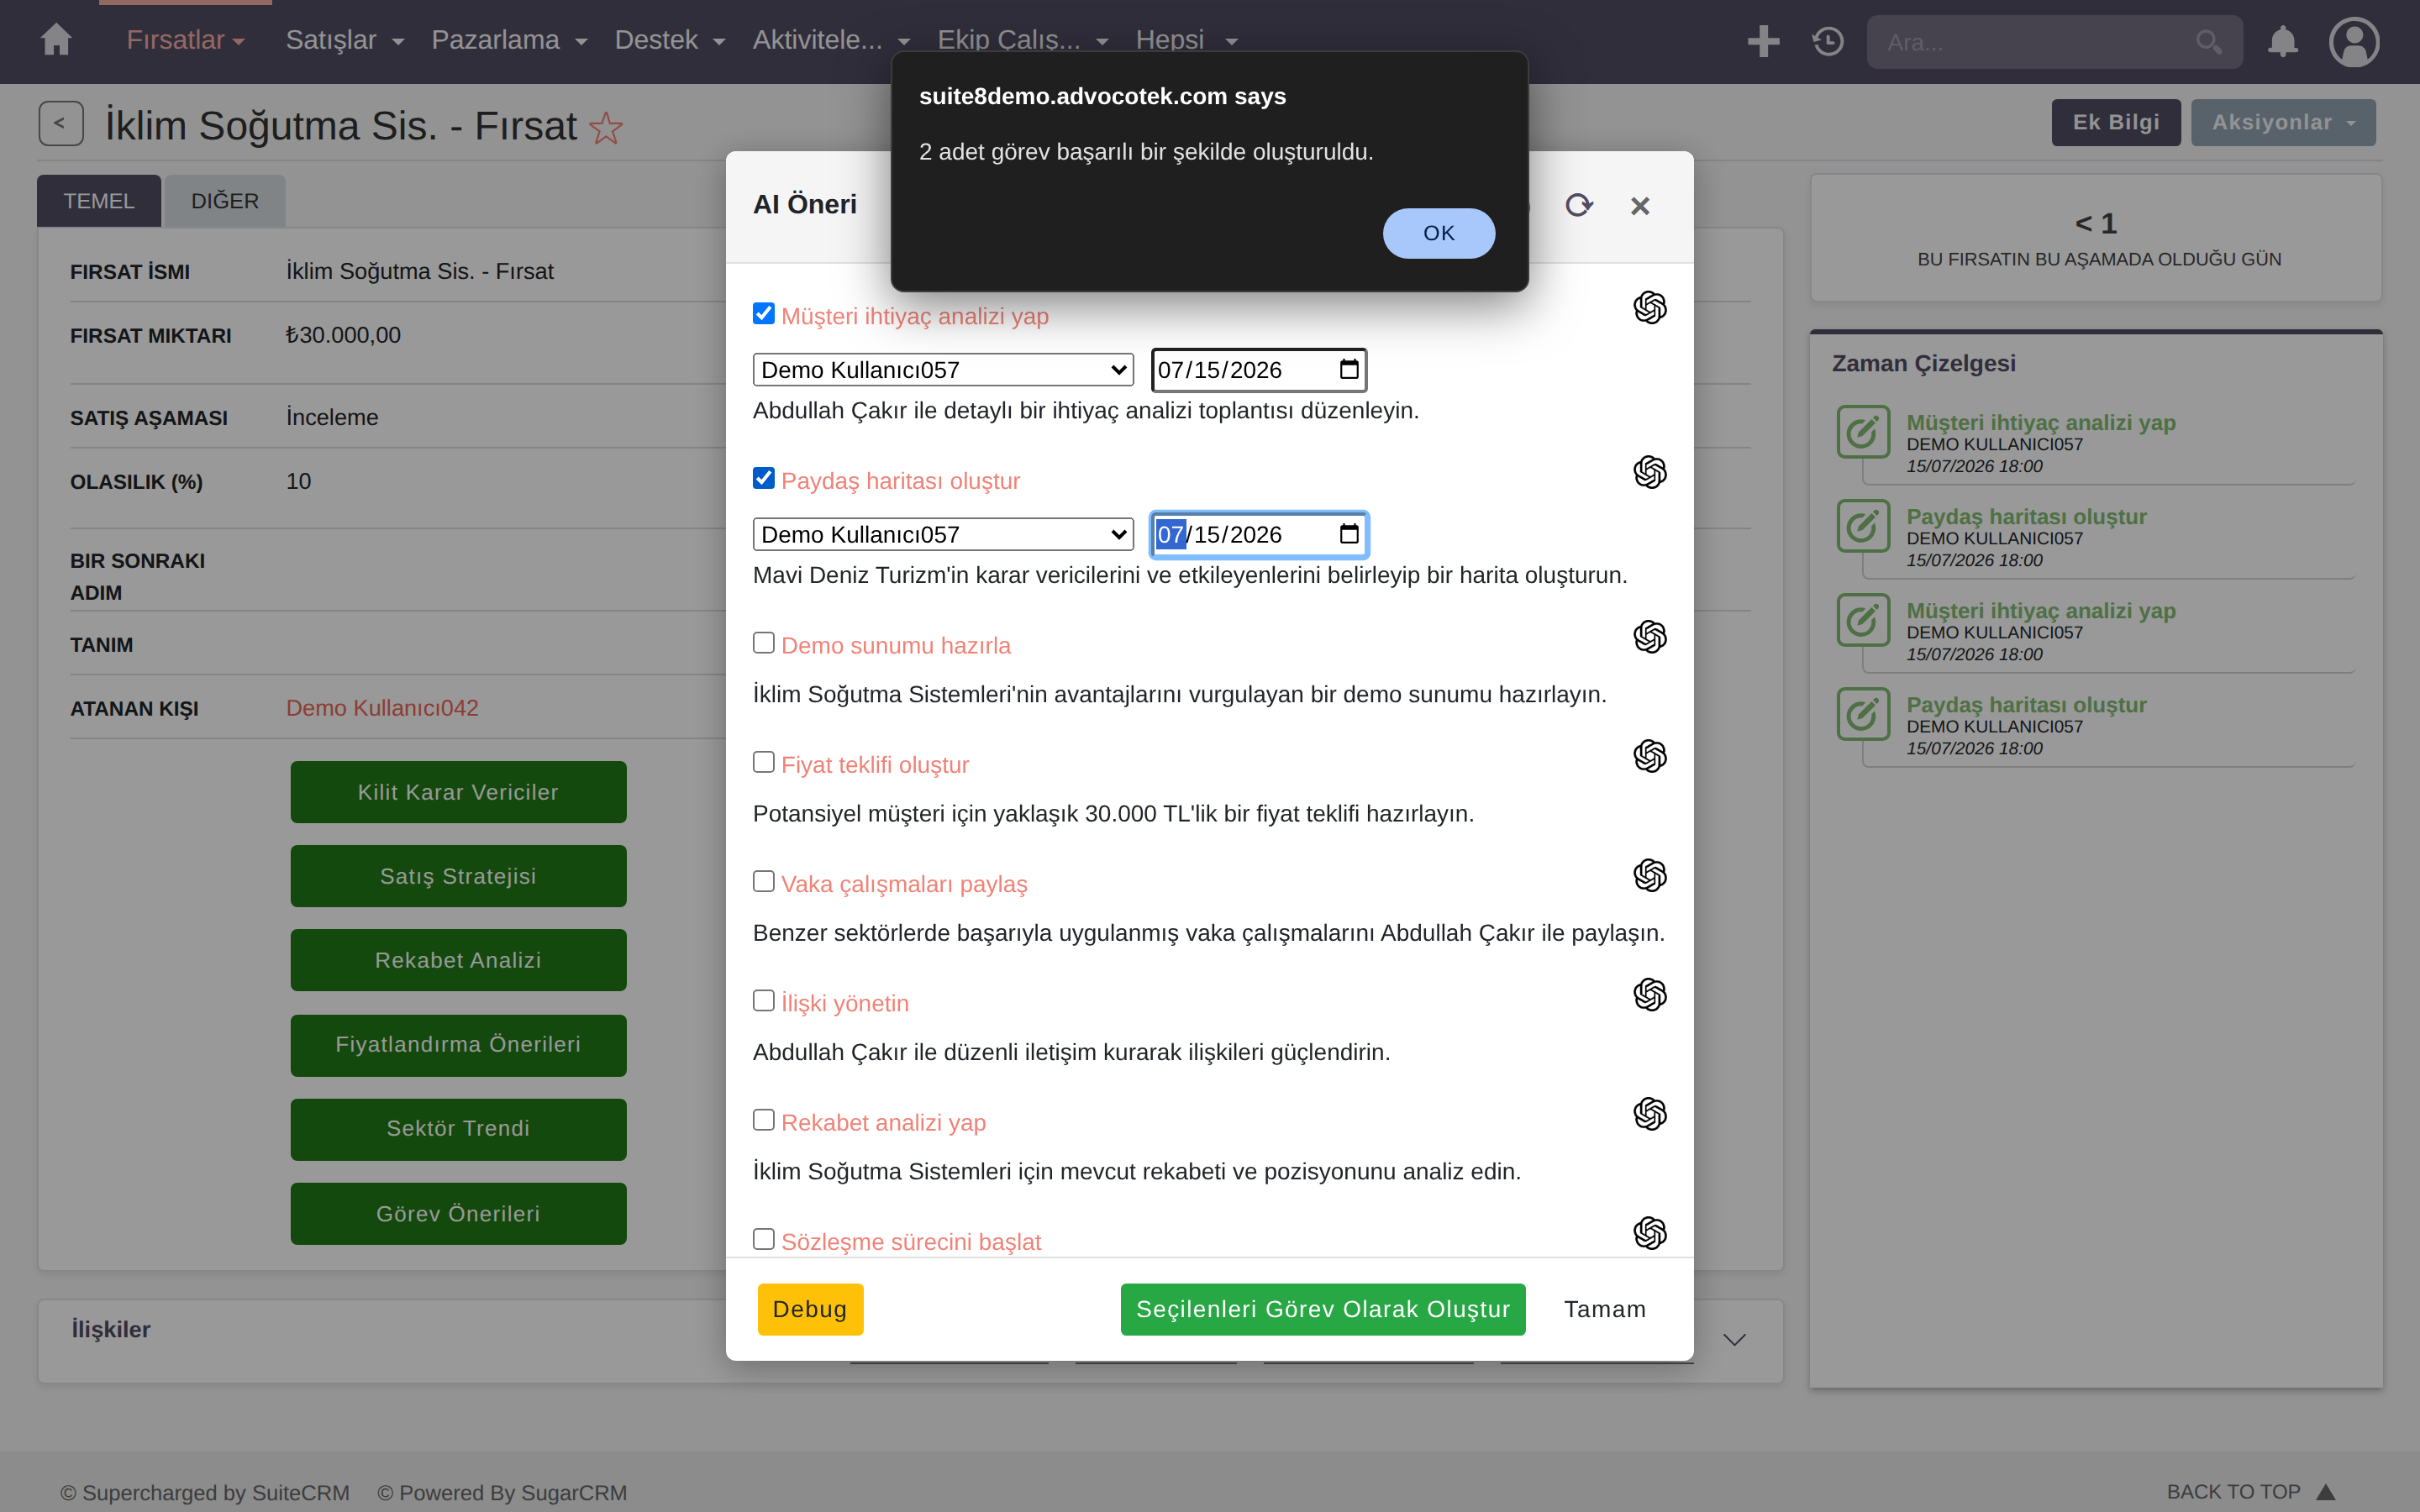Click the Tamam button
The image size is (2420, 1512).
(x=1604, y=1309)
